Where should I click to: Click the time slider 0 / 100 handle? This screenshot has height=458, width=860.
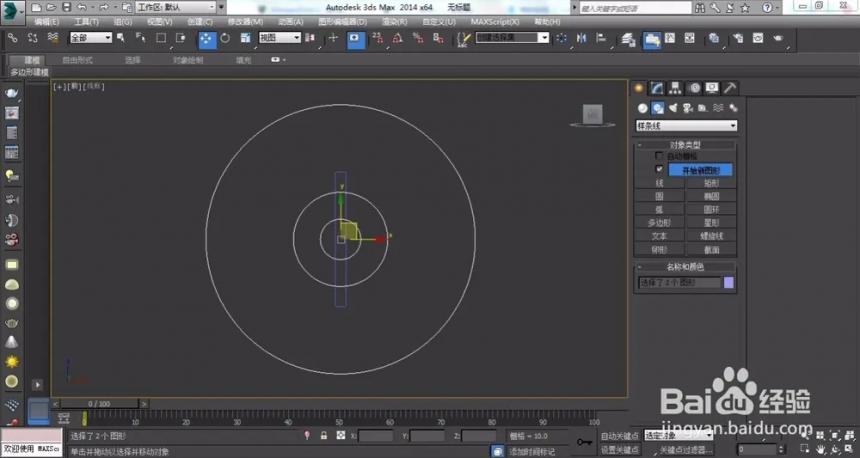[x=99, y=404]
